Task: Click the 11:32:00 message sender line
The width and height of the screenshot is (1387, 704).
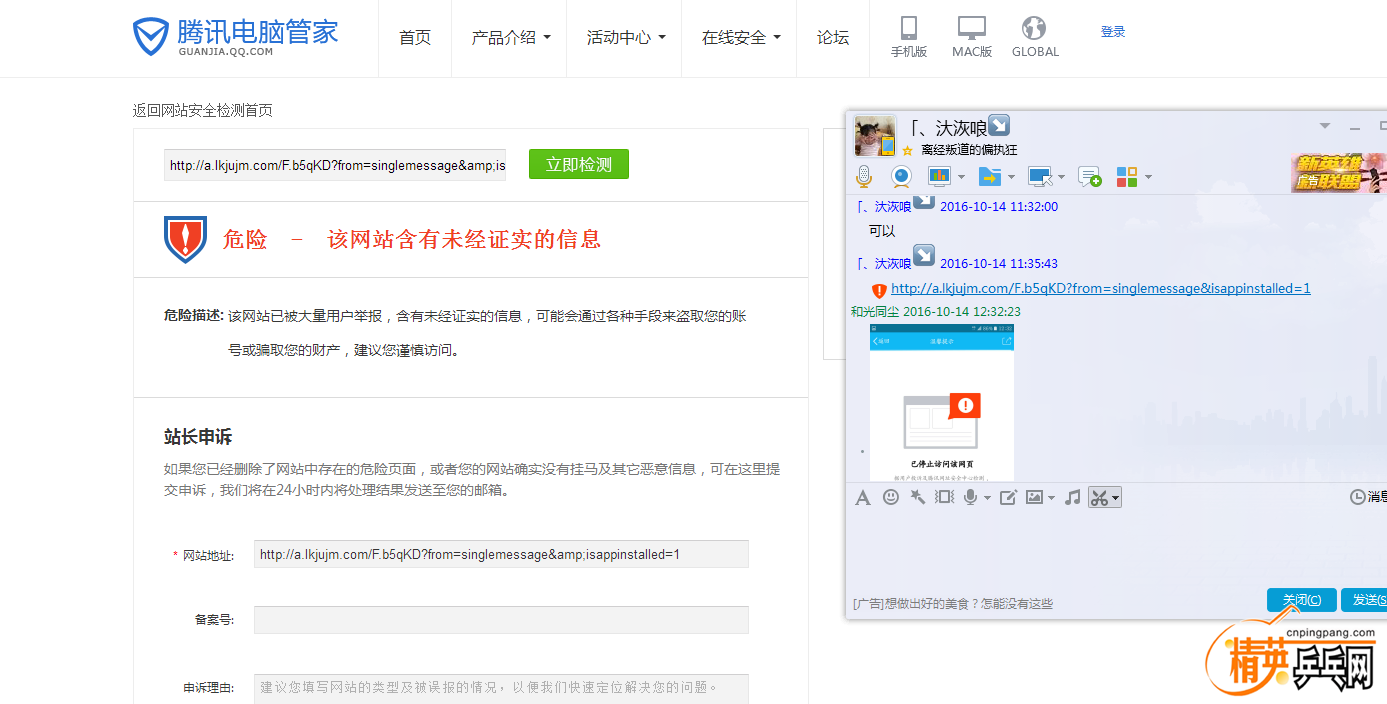Action: [x=957, y=206]
